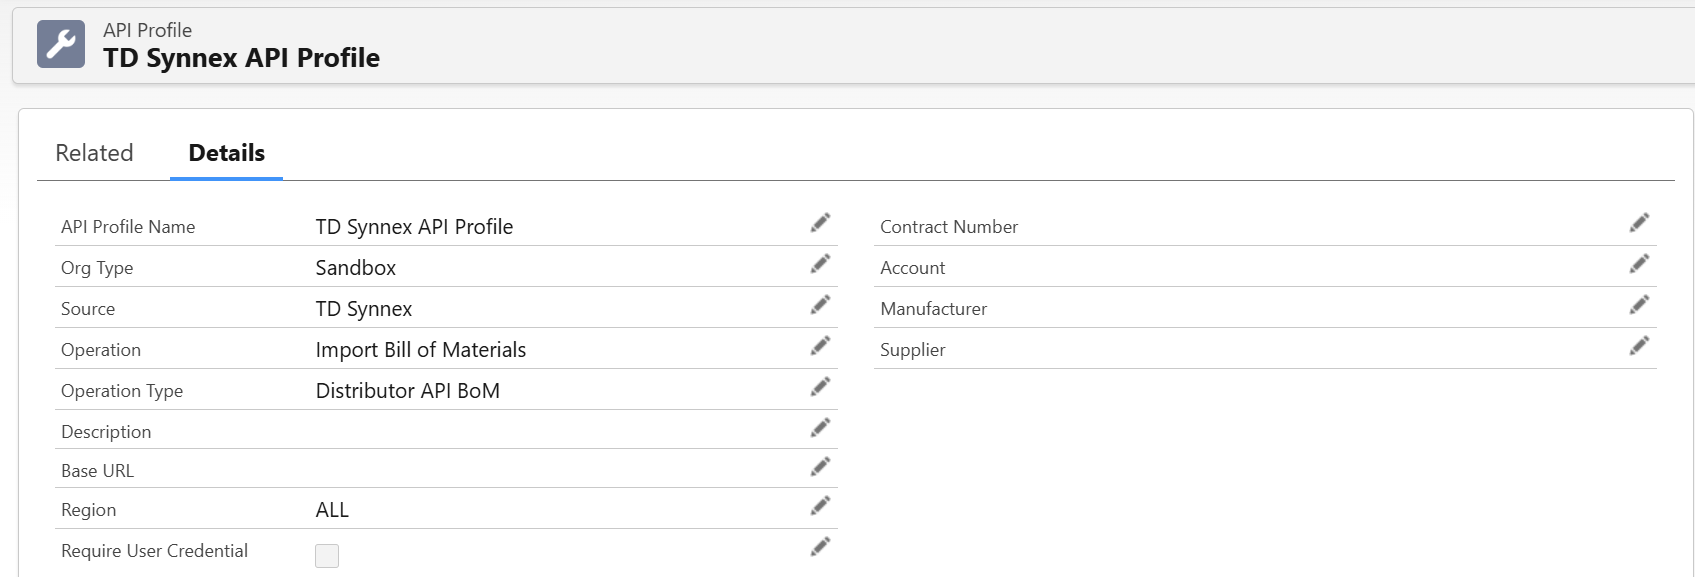Click the Distributor API BoM value

point(408,391)
